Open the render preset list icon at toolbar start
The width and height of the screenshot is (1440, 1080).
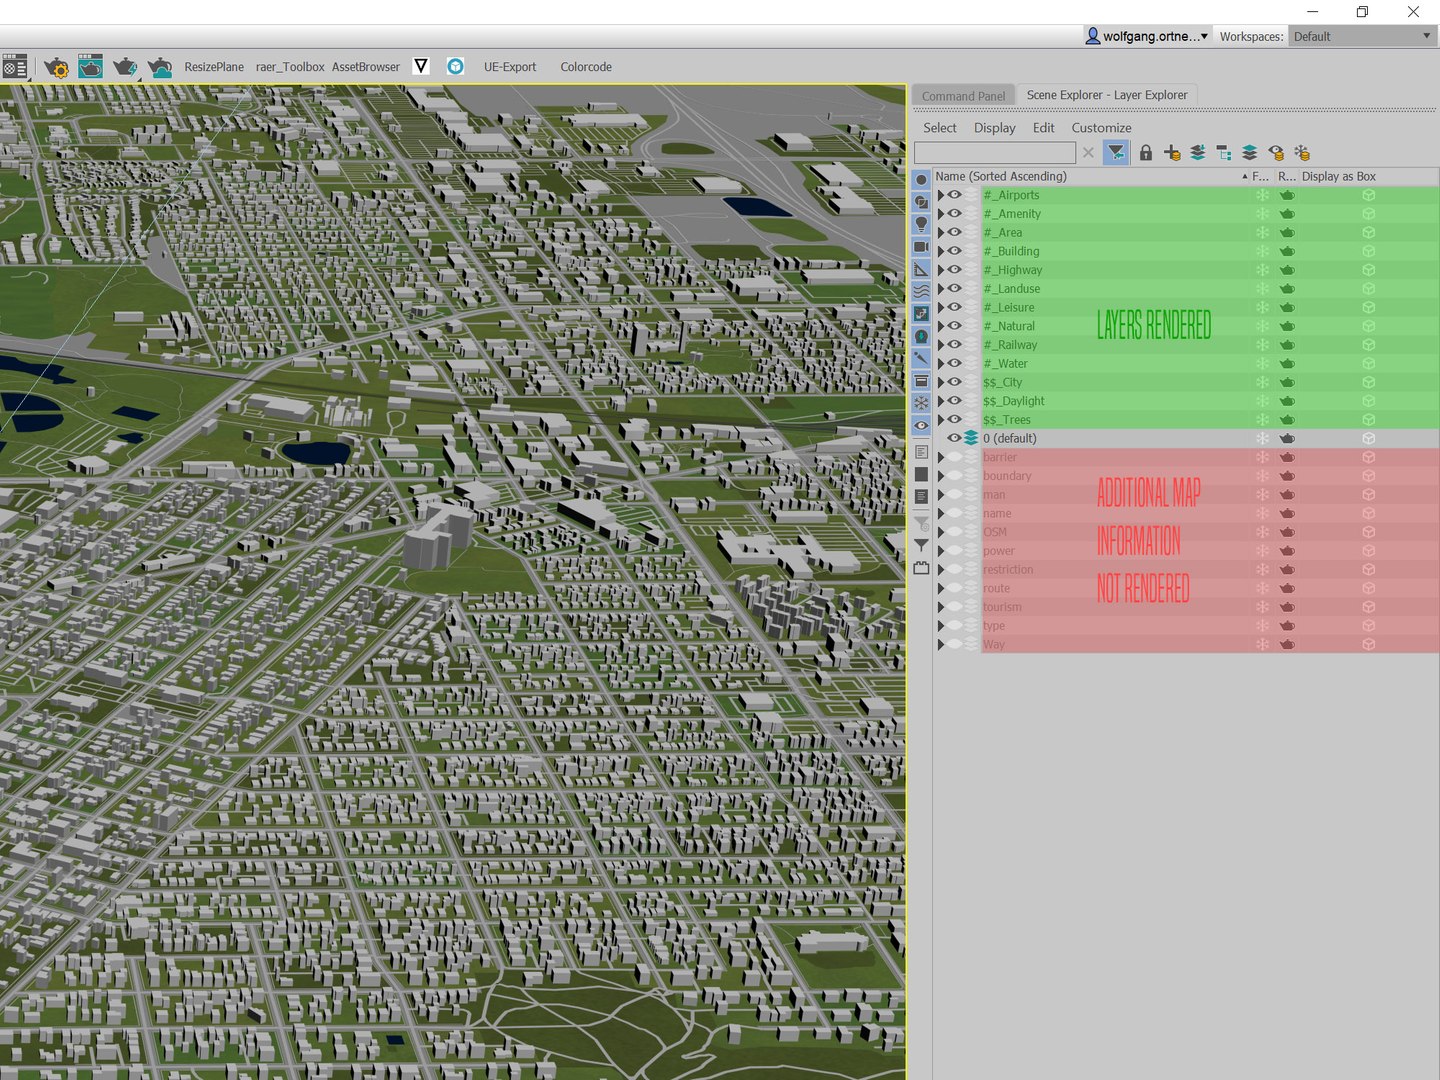pyautogui.click(x=15, y=67)
